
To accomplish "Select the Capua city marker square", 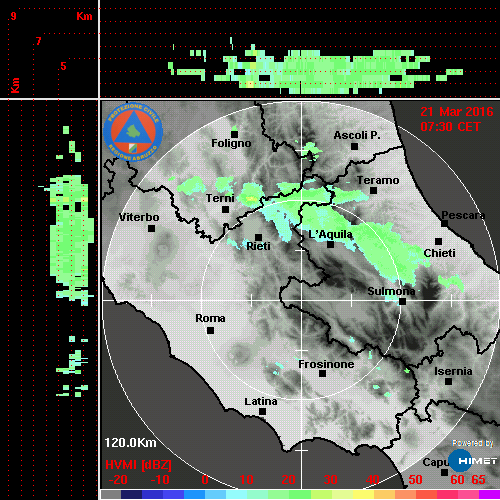I will pos(444,472).
